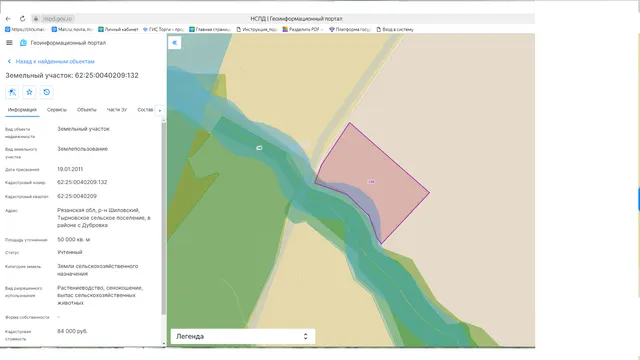
Task: Switch to the Информация tab
Action: (22, 110)
